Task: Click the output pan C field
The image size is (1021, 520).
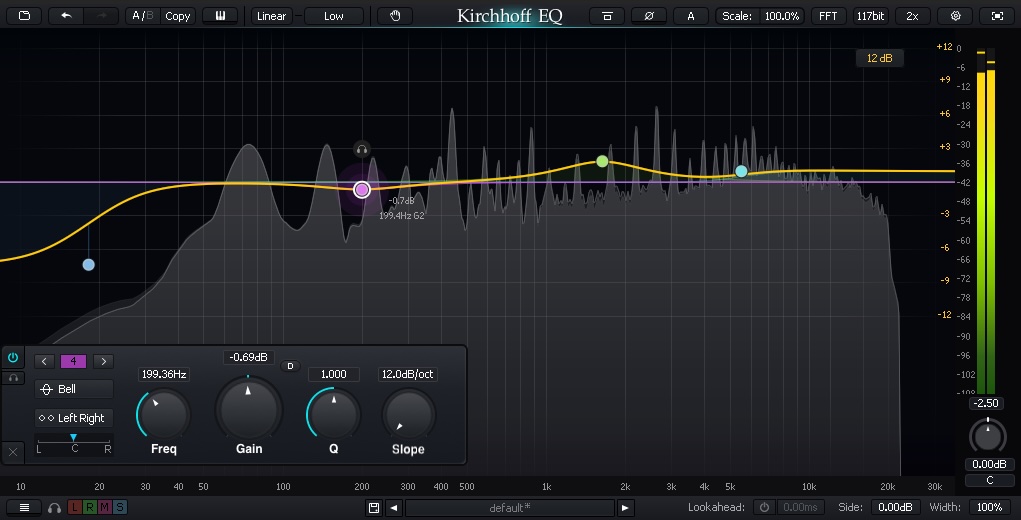Action: (989, 480)
